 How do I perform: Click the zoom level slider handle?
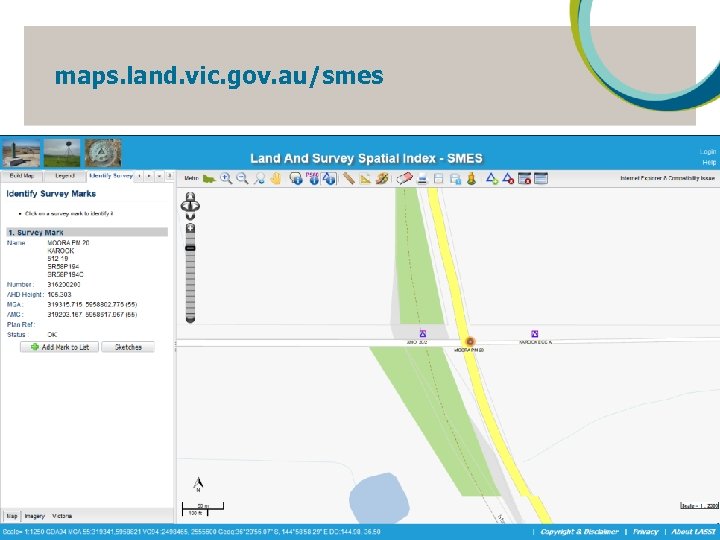(x=190, y=248)
